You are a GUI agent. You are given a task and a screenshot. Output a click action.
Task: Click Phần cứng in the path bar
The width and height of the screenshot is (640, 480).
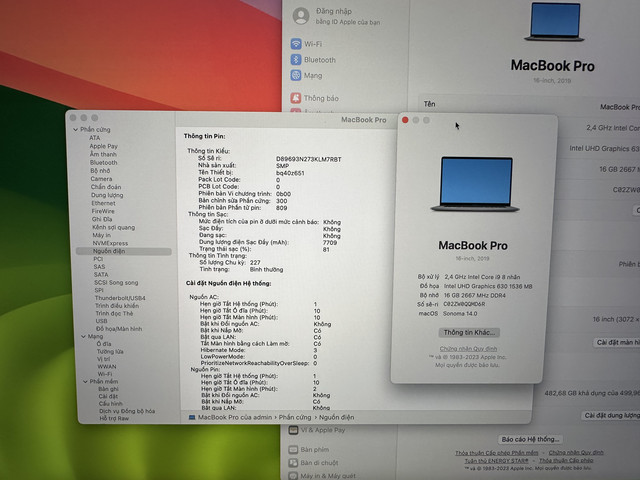click(295, 417)
